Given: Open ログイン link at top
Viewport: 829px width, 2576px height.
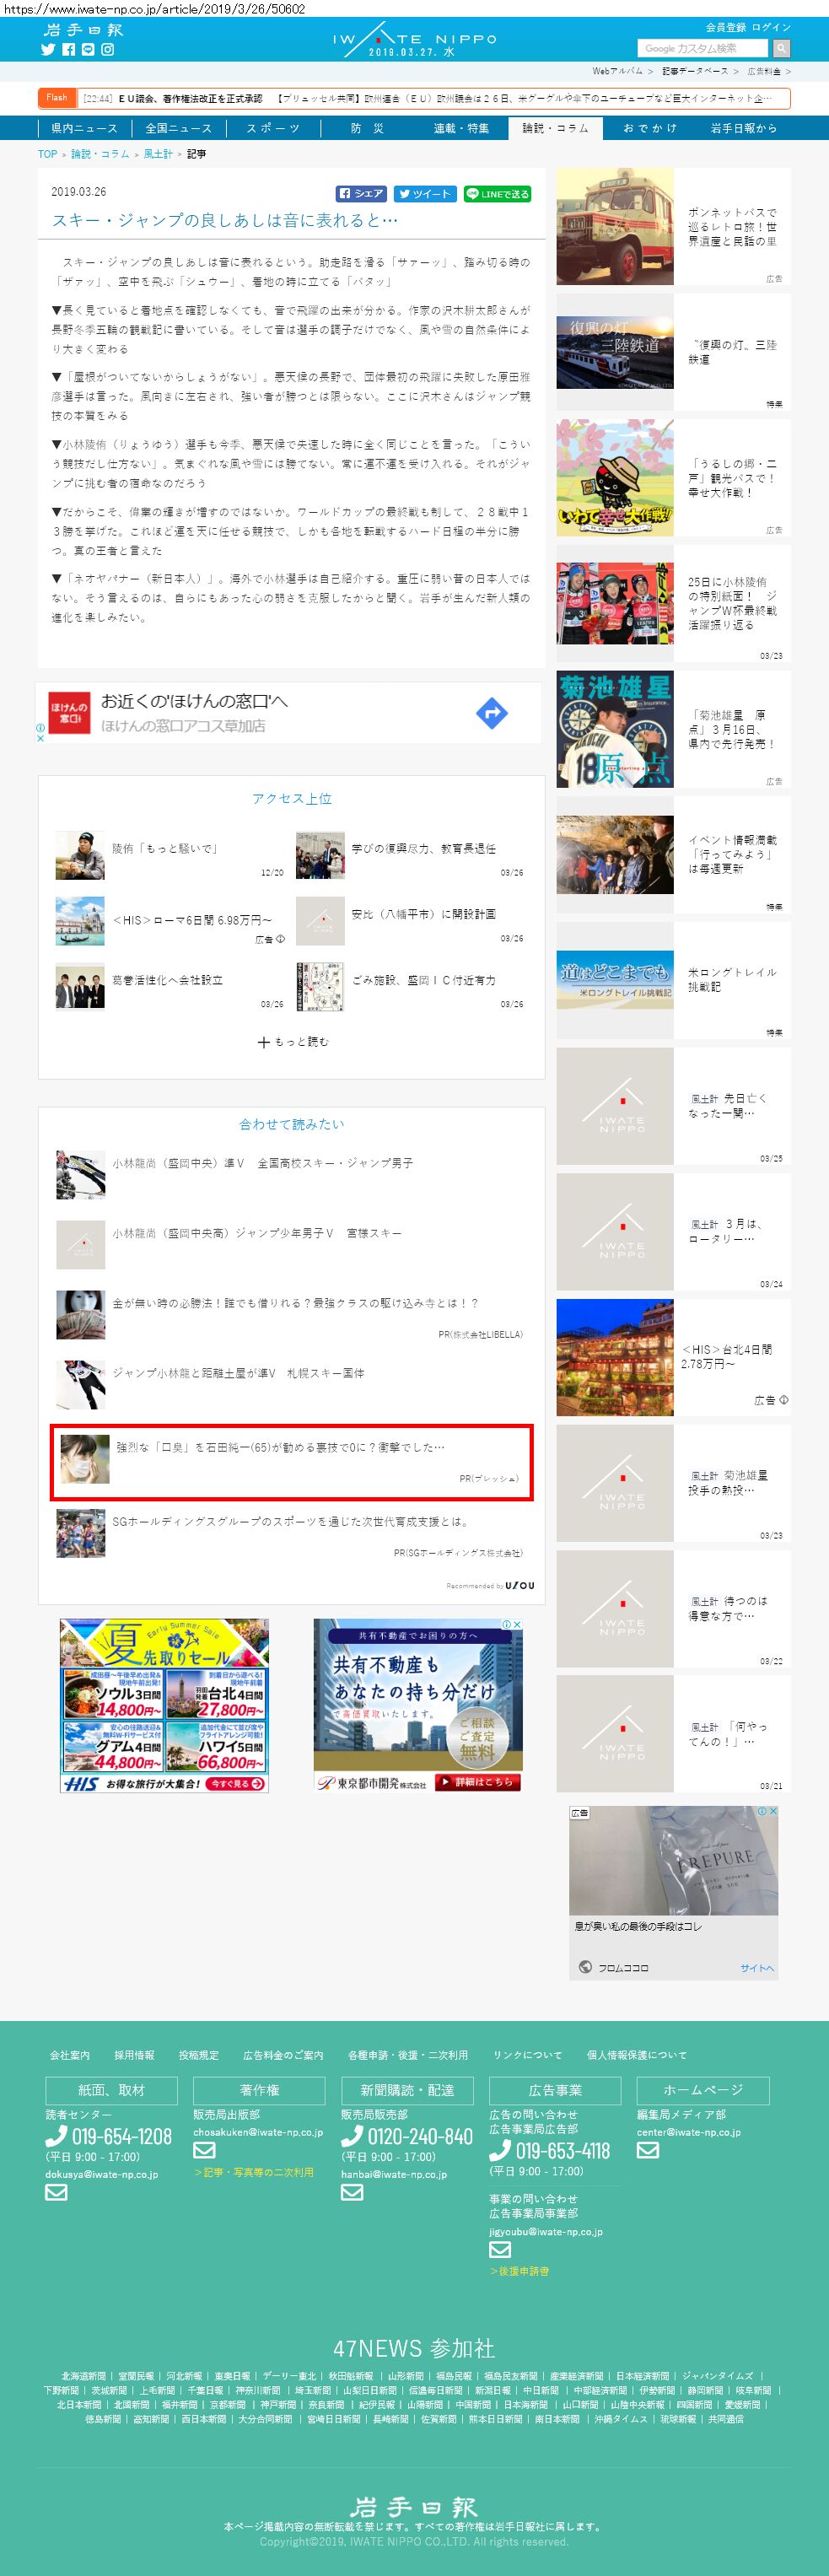Looking at the screenshot, I should [x=771, y=27].
